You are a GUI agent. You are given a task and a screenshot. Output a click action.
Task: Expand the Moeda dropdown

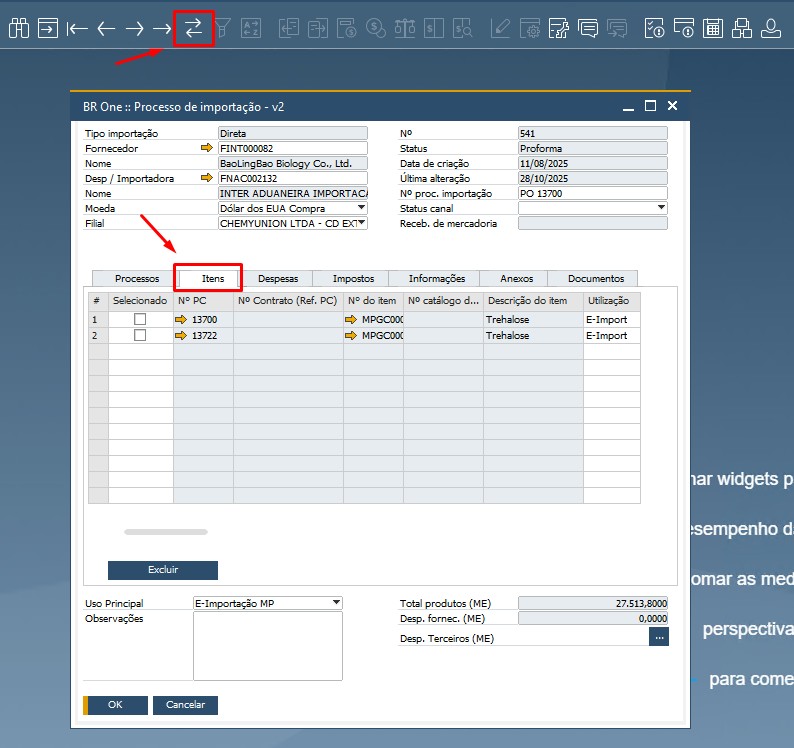tap(361, 208)
